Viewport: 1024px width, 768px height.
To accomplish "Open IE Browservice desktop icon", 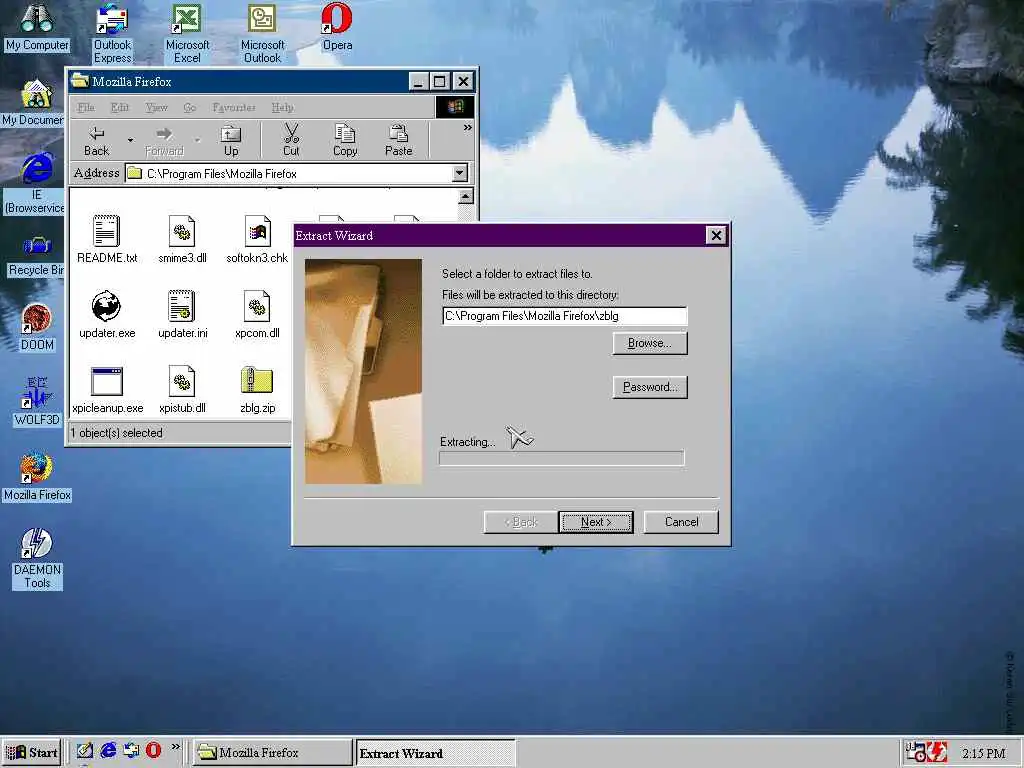I will 34,182.
